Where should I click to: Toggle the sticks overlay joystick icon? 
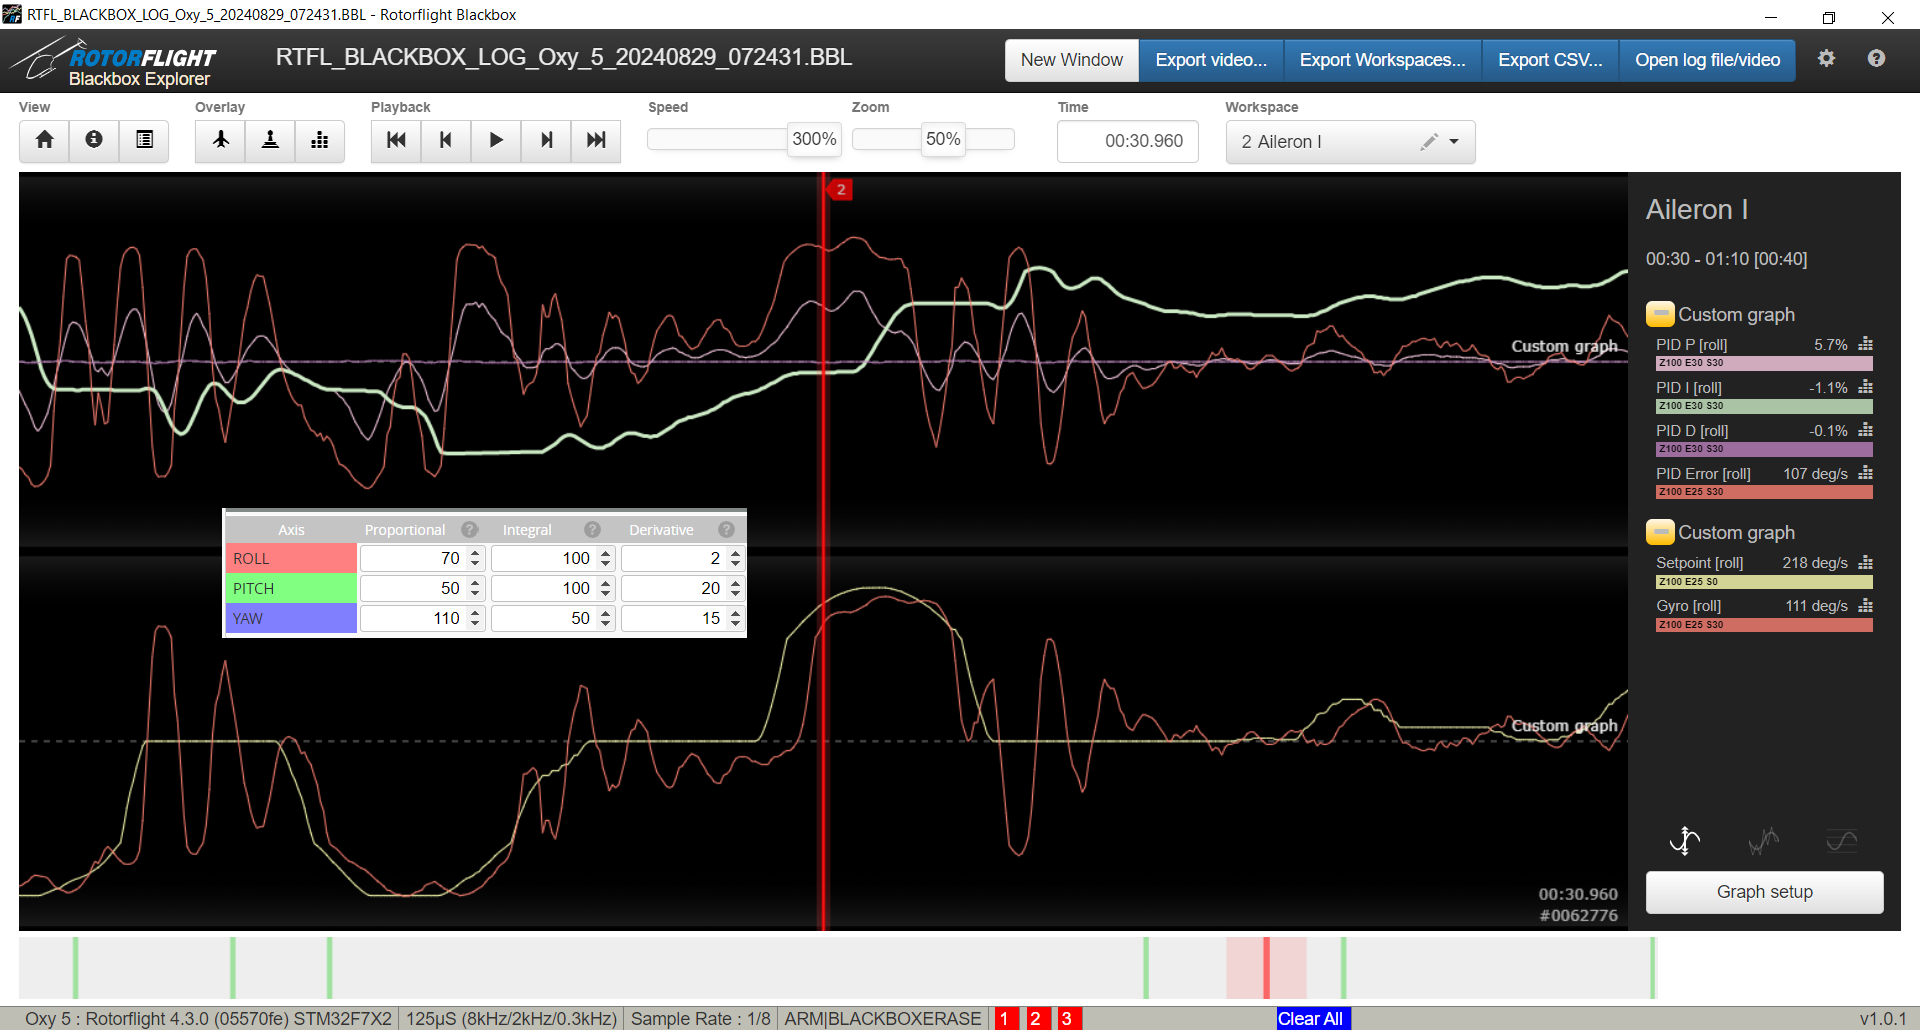click(x=270, y=140)
